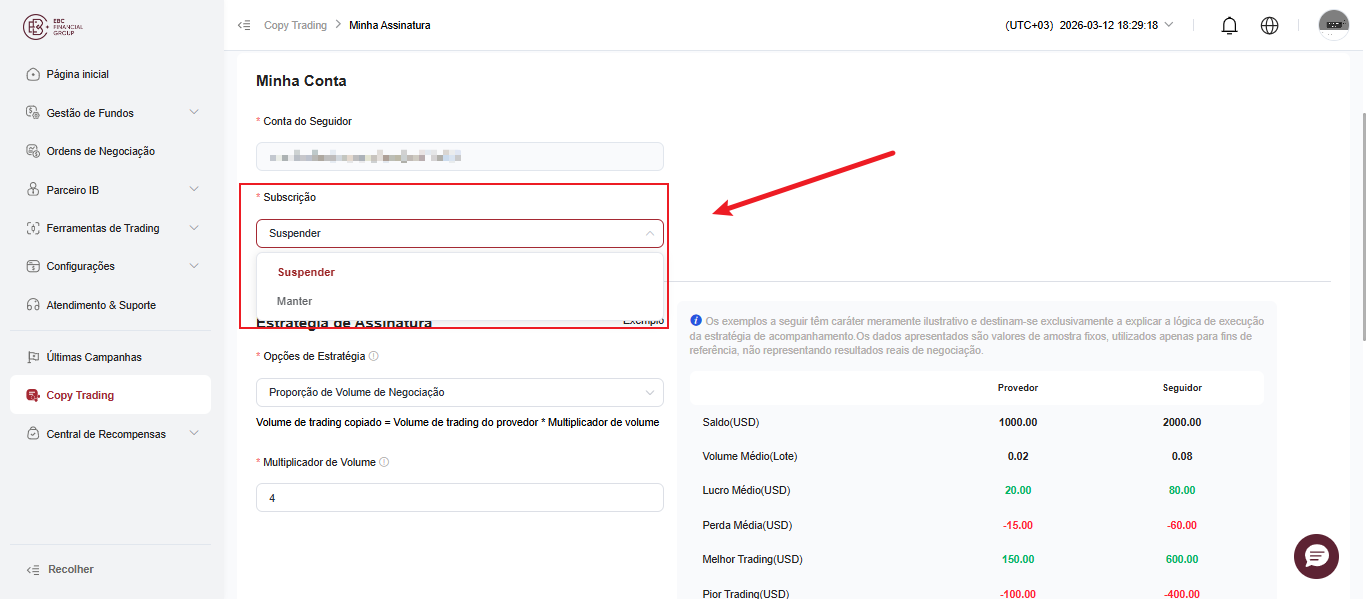Image resolution: width=1366 pixels, height=599 pixels.
Task: Click the Minha Assinatura breadcrumb text
Action: click(x=390, y=25)
